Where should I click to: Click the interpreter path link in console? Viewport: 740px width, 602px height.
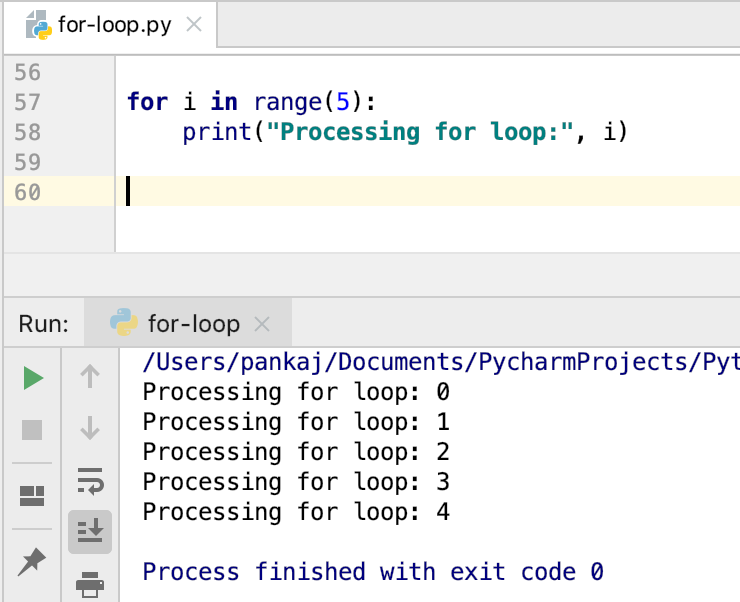[441, 362]
